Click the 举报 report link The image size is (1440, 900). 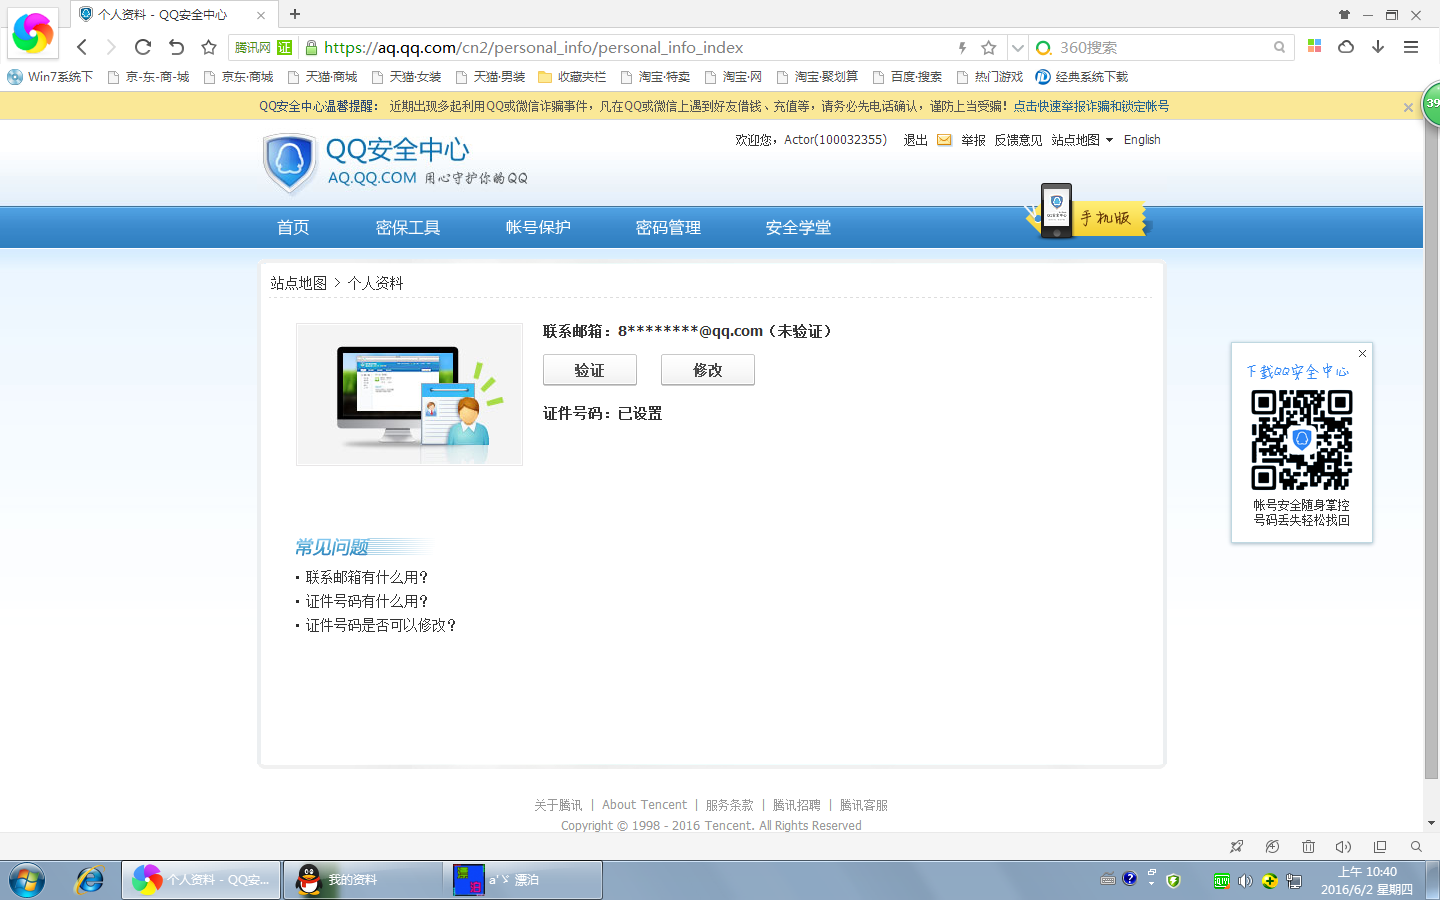[x=973, y=140]
